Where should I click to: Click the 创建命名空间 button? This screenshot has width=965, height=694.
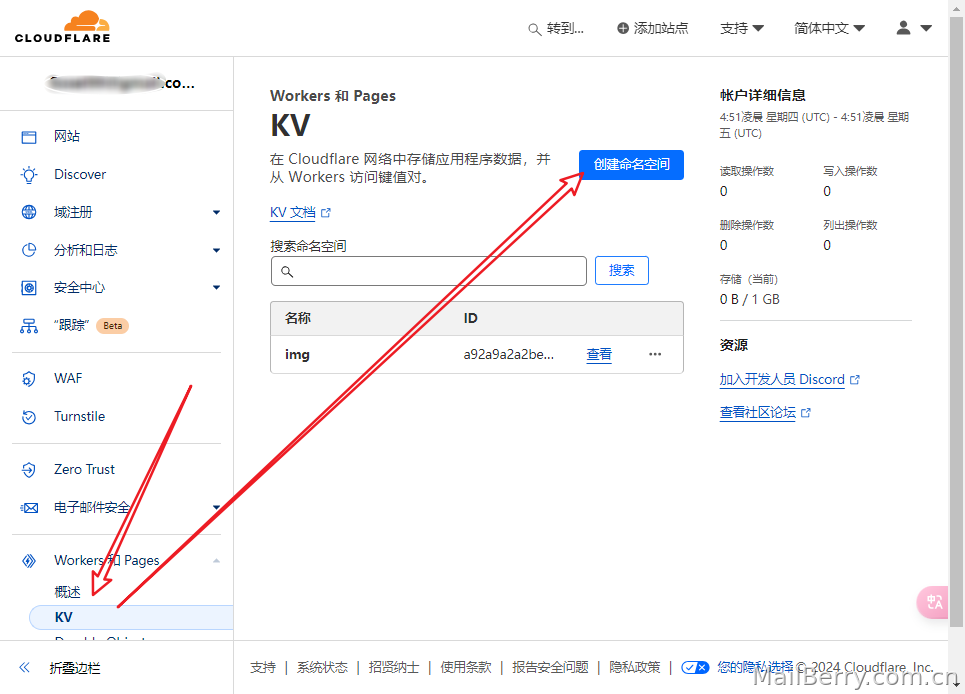(x=631, y=165)
